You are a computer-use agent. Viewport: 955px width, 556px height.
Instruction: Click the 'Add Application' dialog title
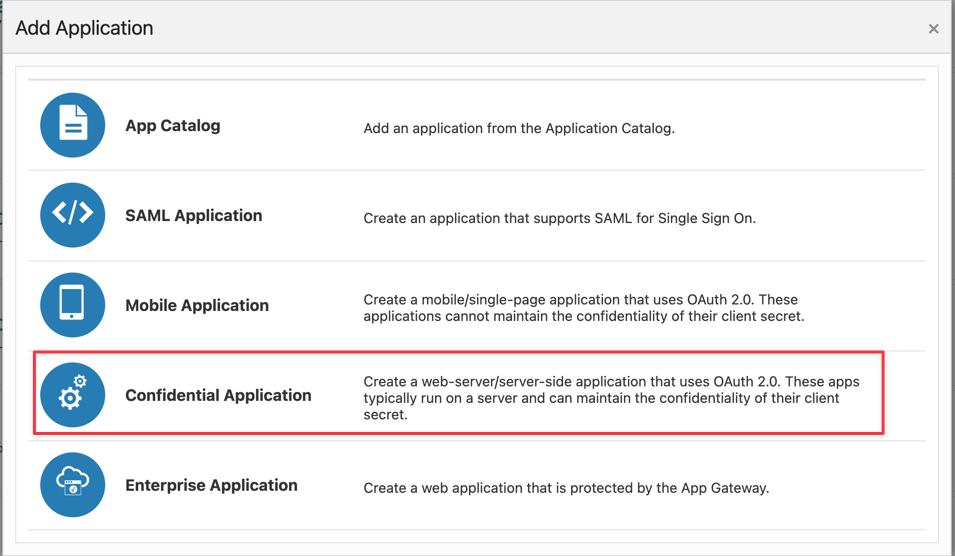[84, 28]
